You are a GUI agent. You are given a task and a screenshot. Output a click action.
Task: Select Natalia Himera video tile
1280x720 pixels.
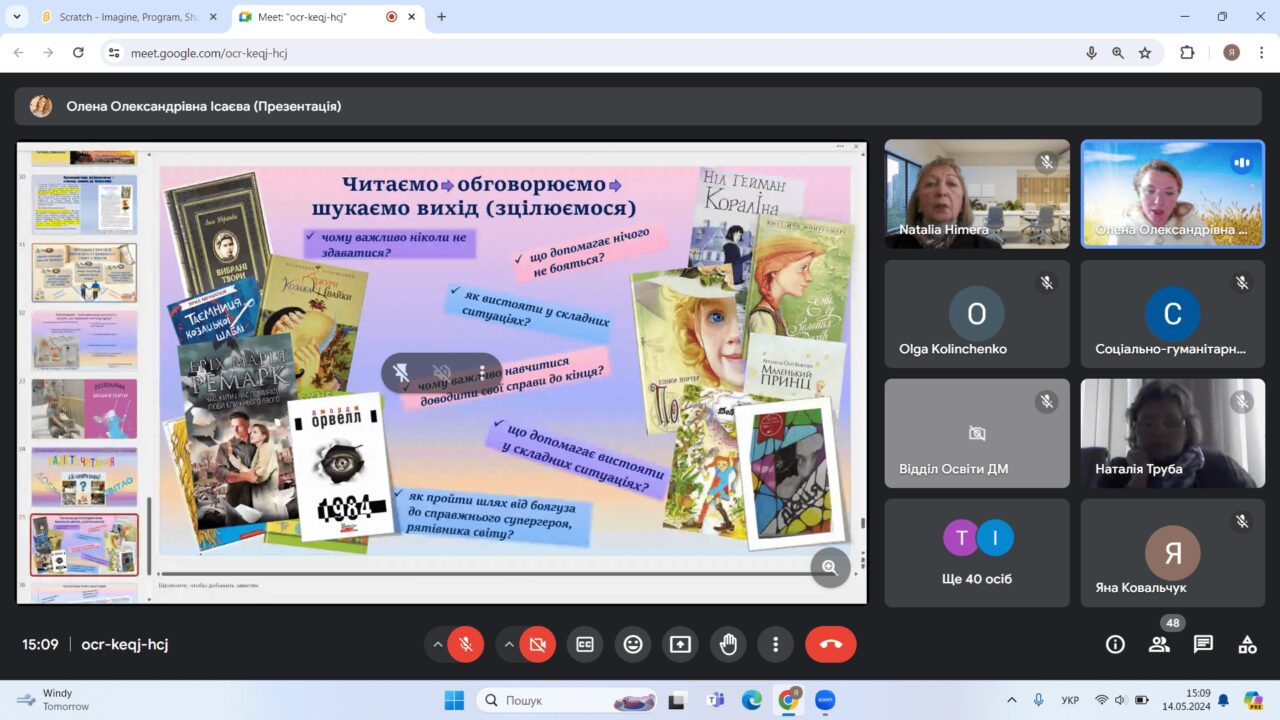pyautogui.click(x=977, y=194)
